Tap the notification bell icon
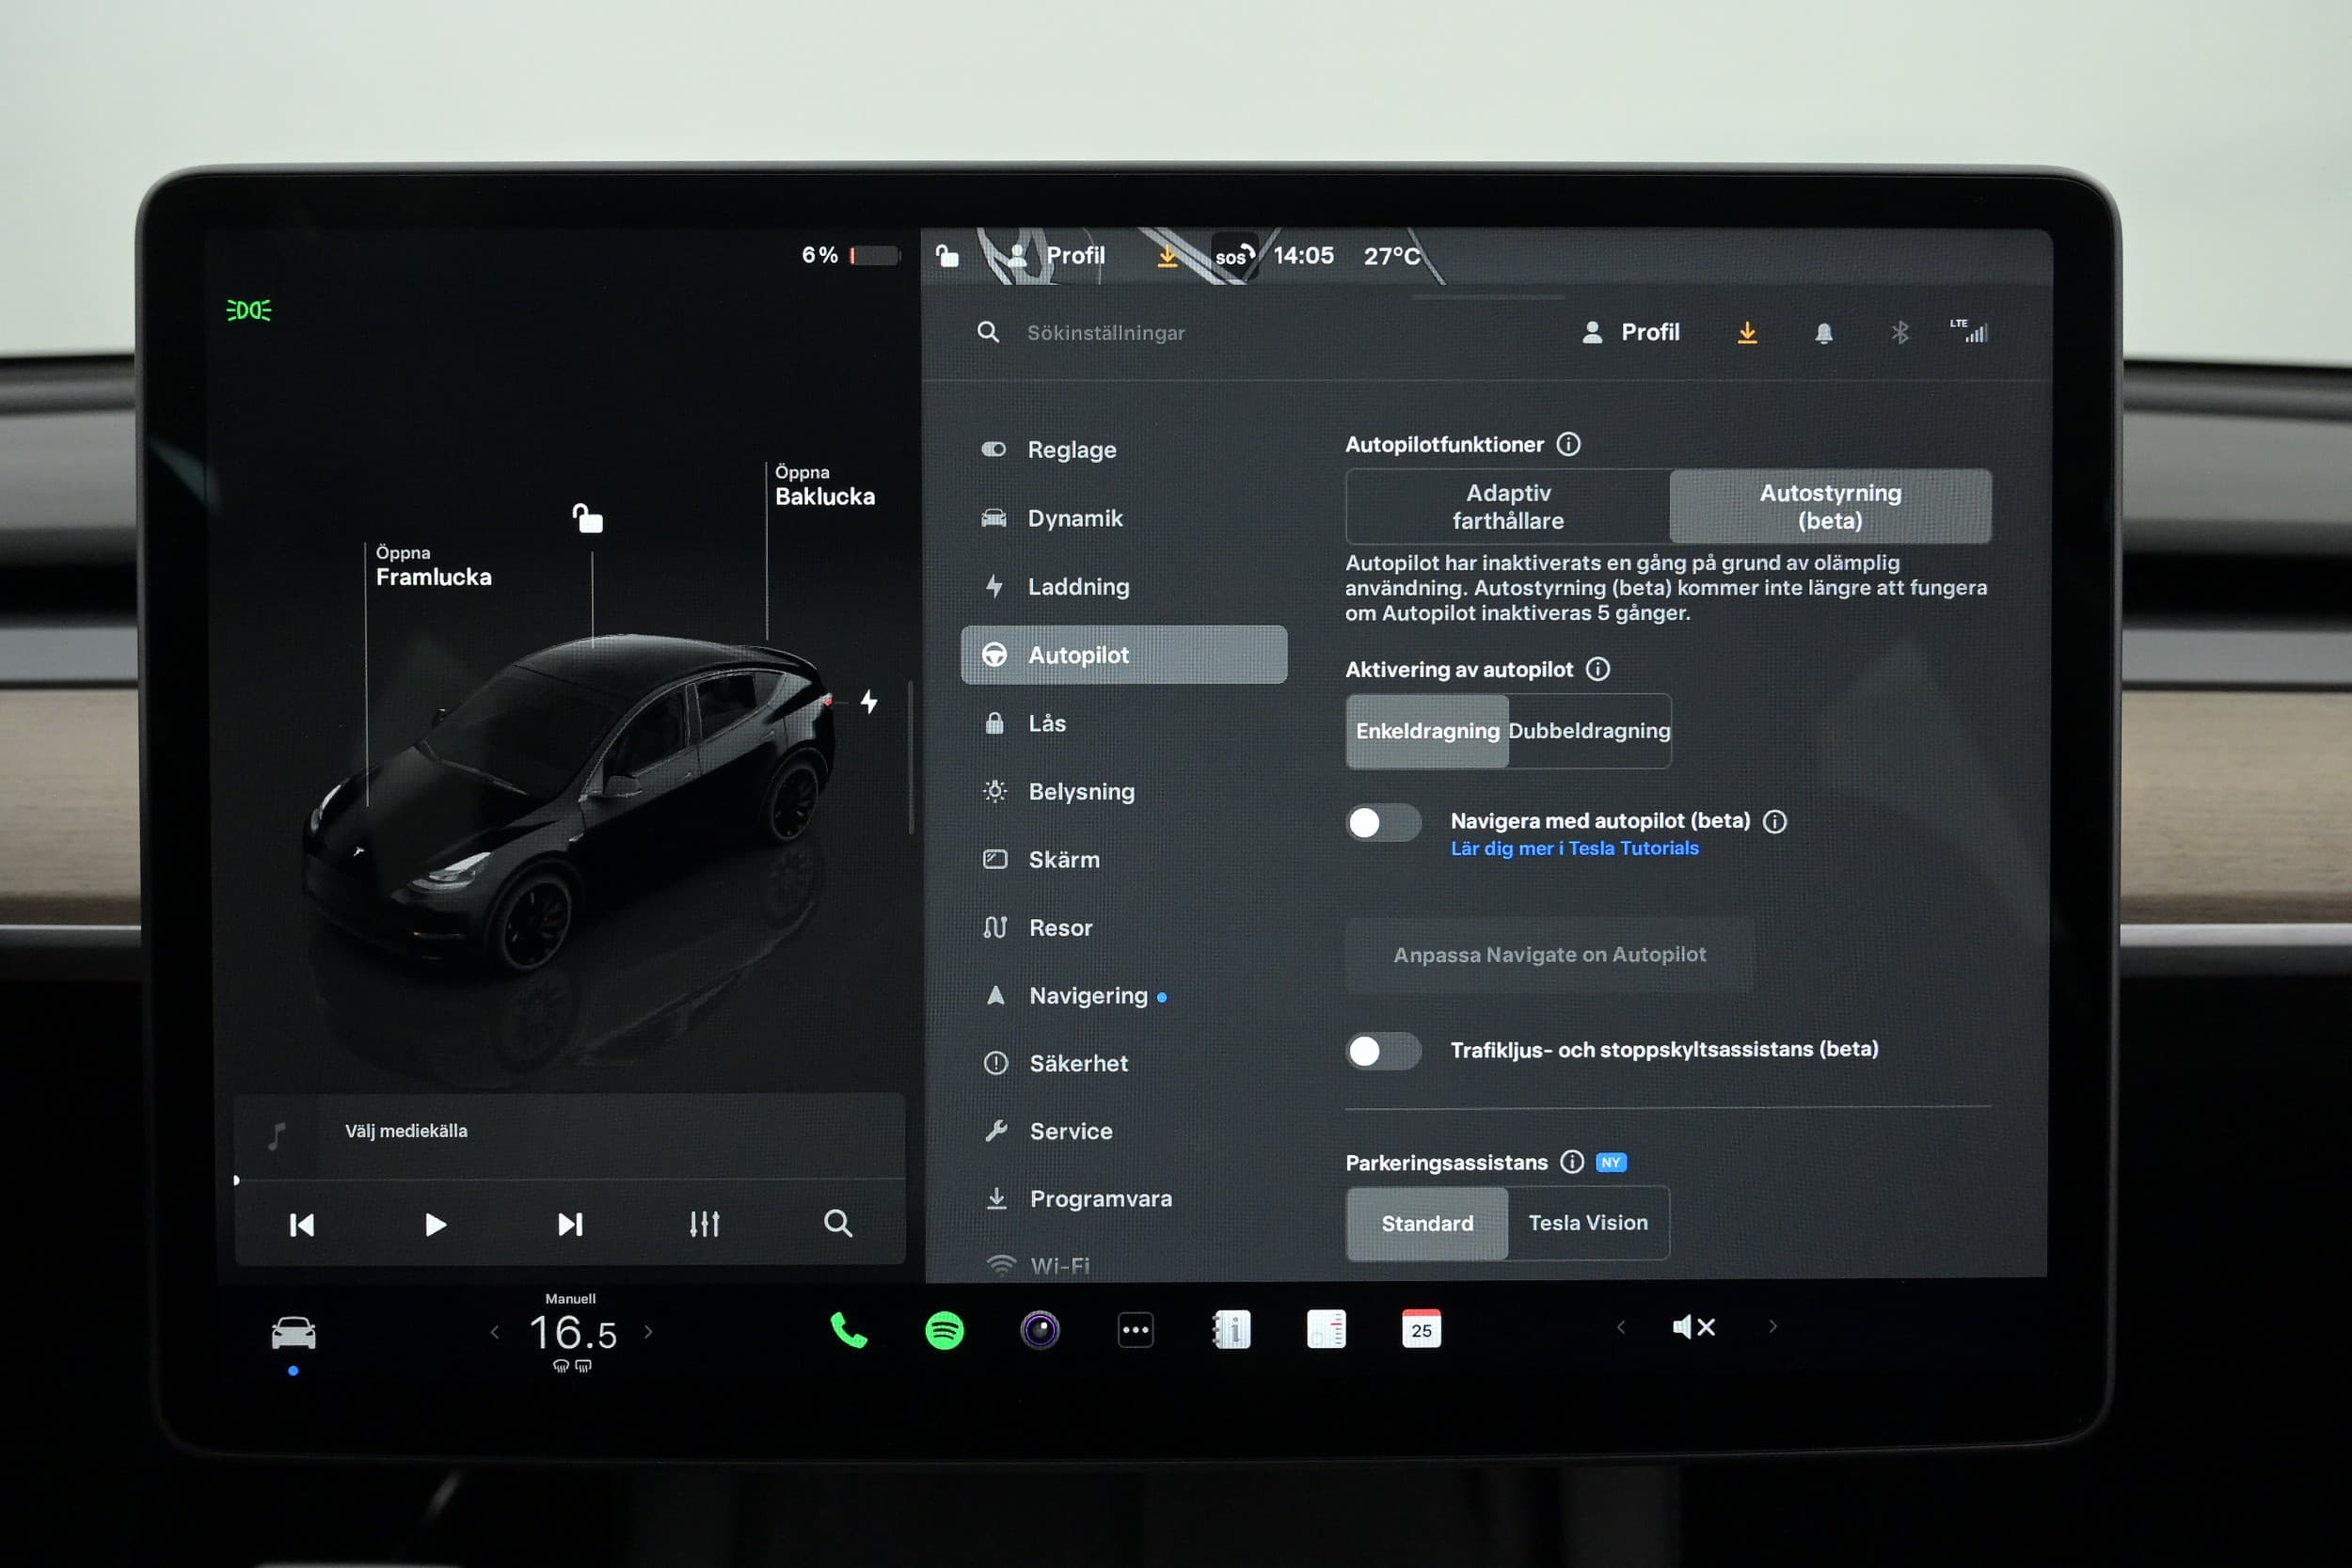The image size is (2352, 1568). coord(1824,333)
